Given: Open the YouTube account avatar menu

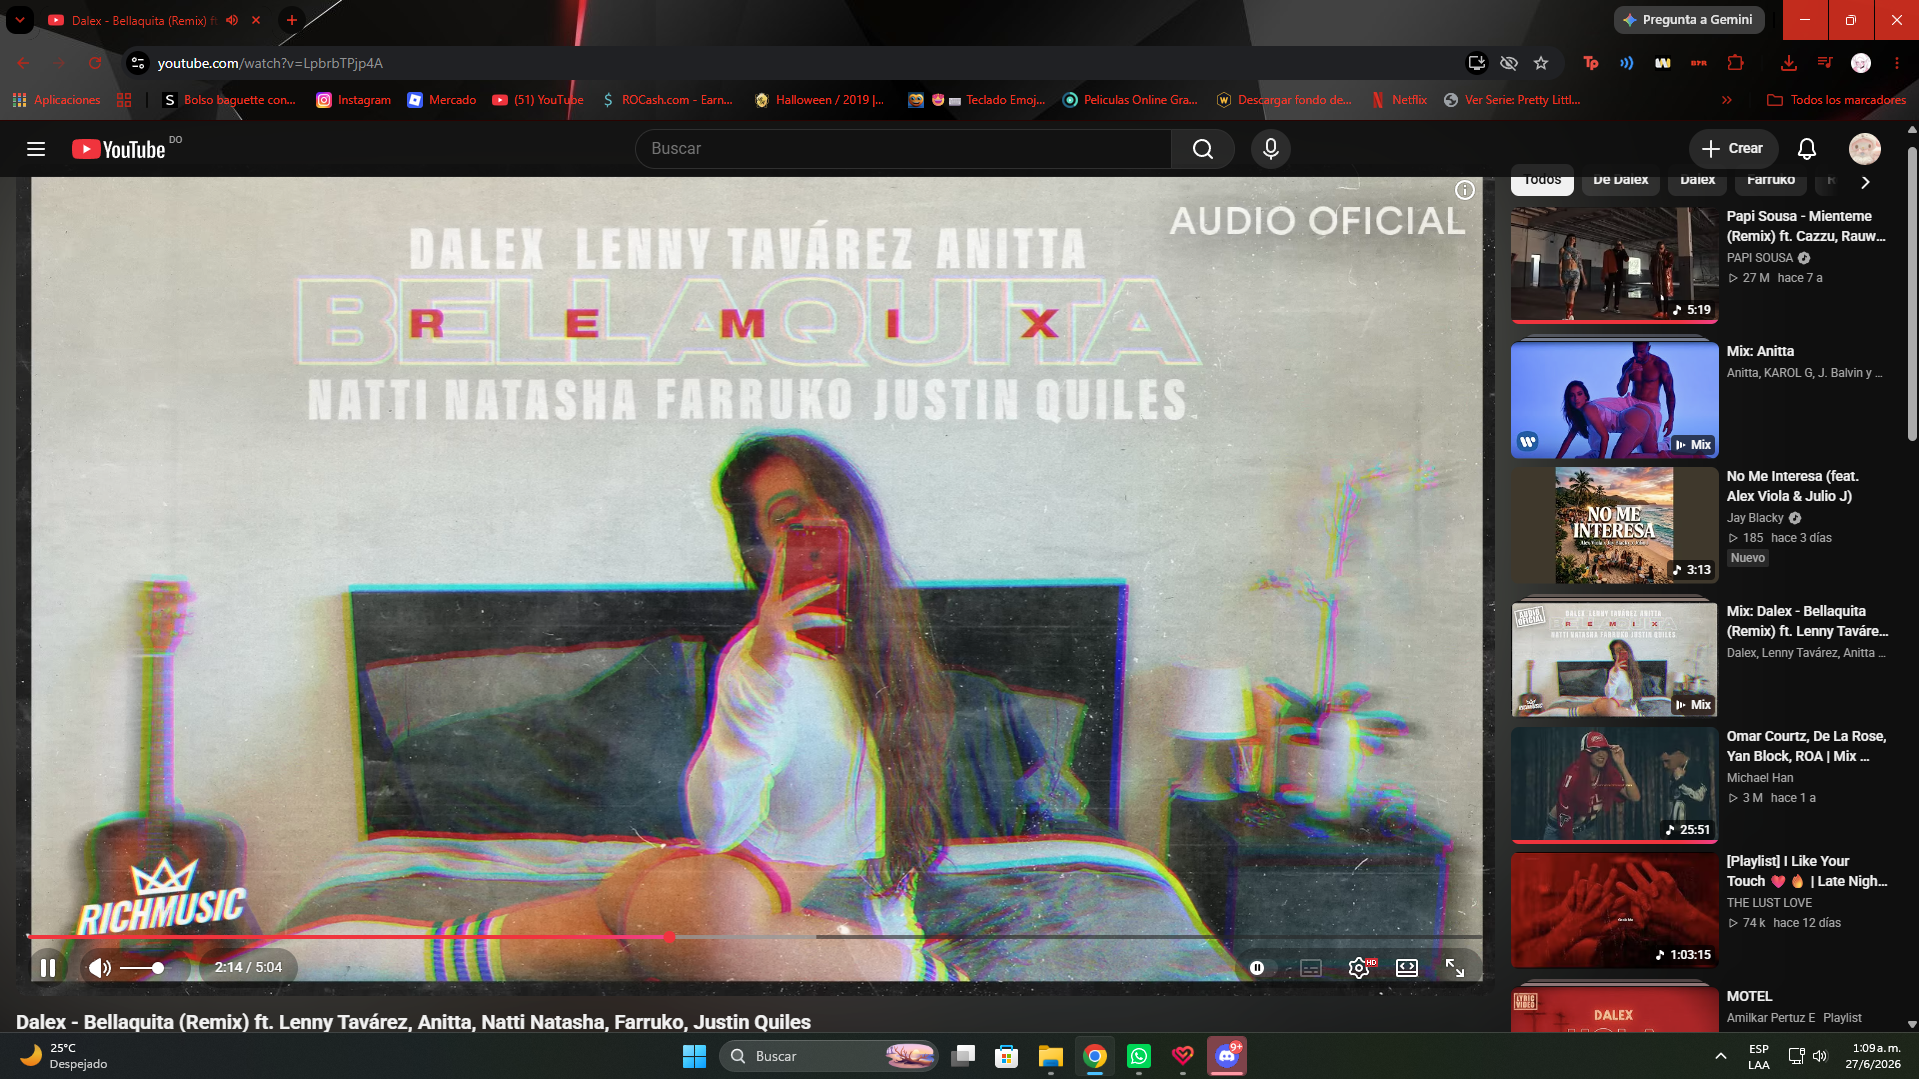Looking at the screenshot, I should 1865,149.
